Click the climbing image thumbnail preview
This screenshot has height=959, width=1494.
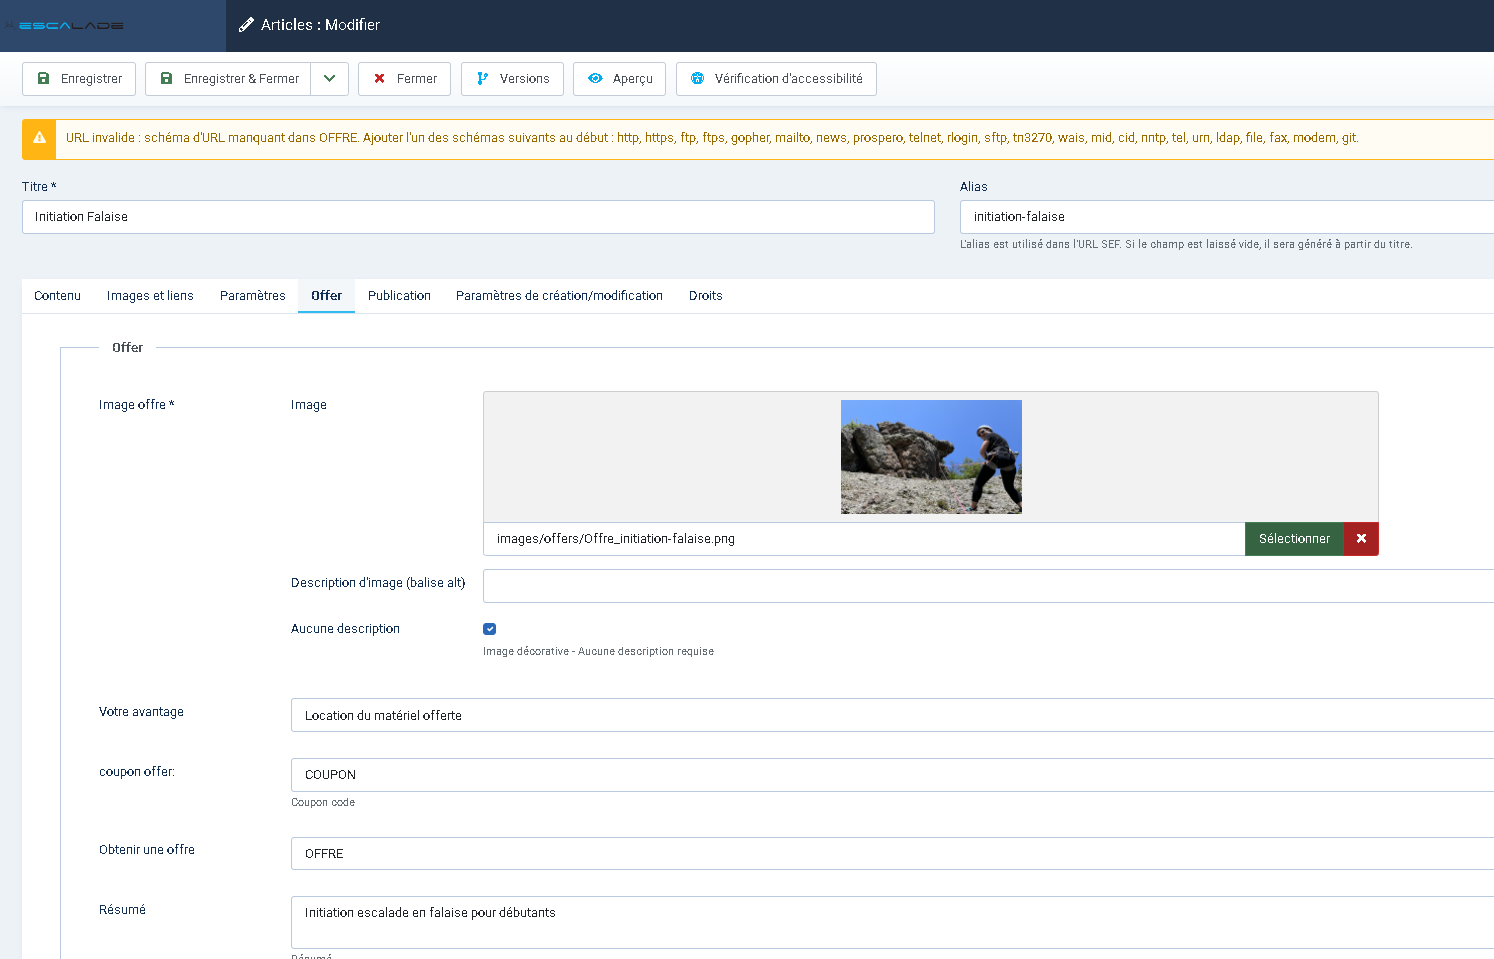[x=931, y=457]
